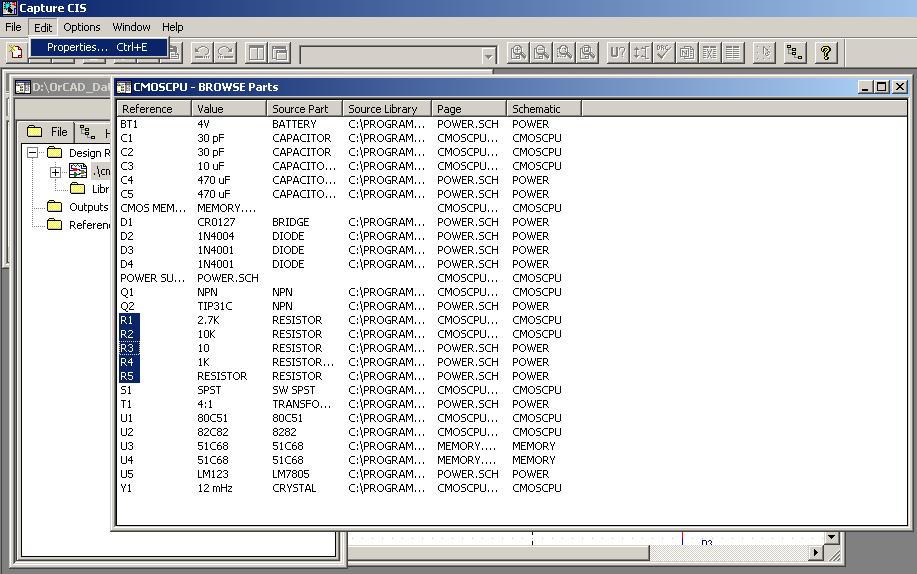Click the Zoom to Region icon

[x=564, y=53]
